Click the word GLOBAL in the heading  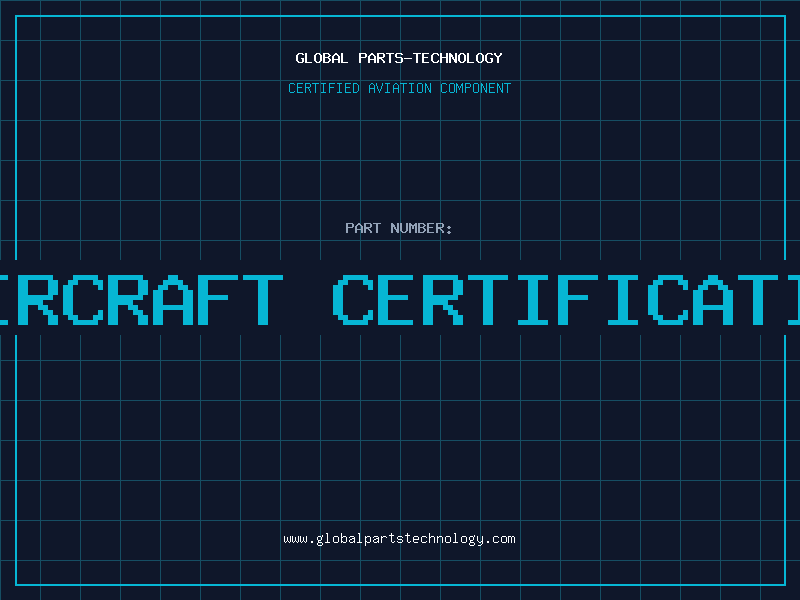322,58
